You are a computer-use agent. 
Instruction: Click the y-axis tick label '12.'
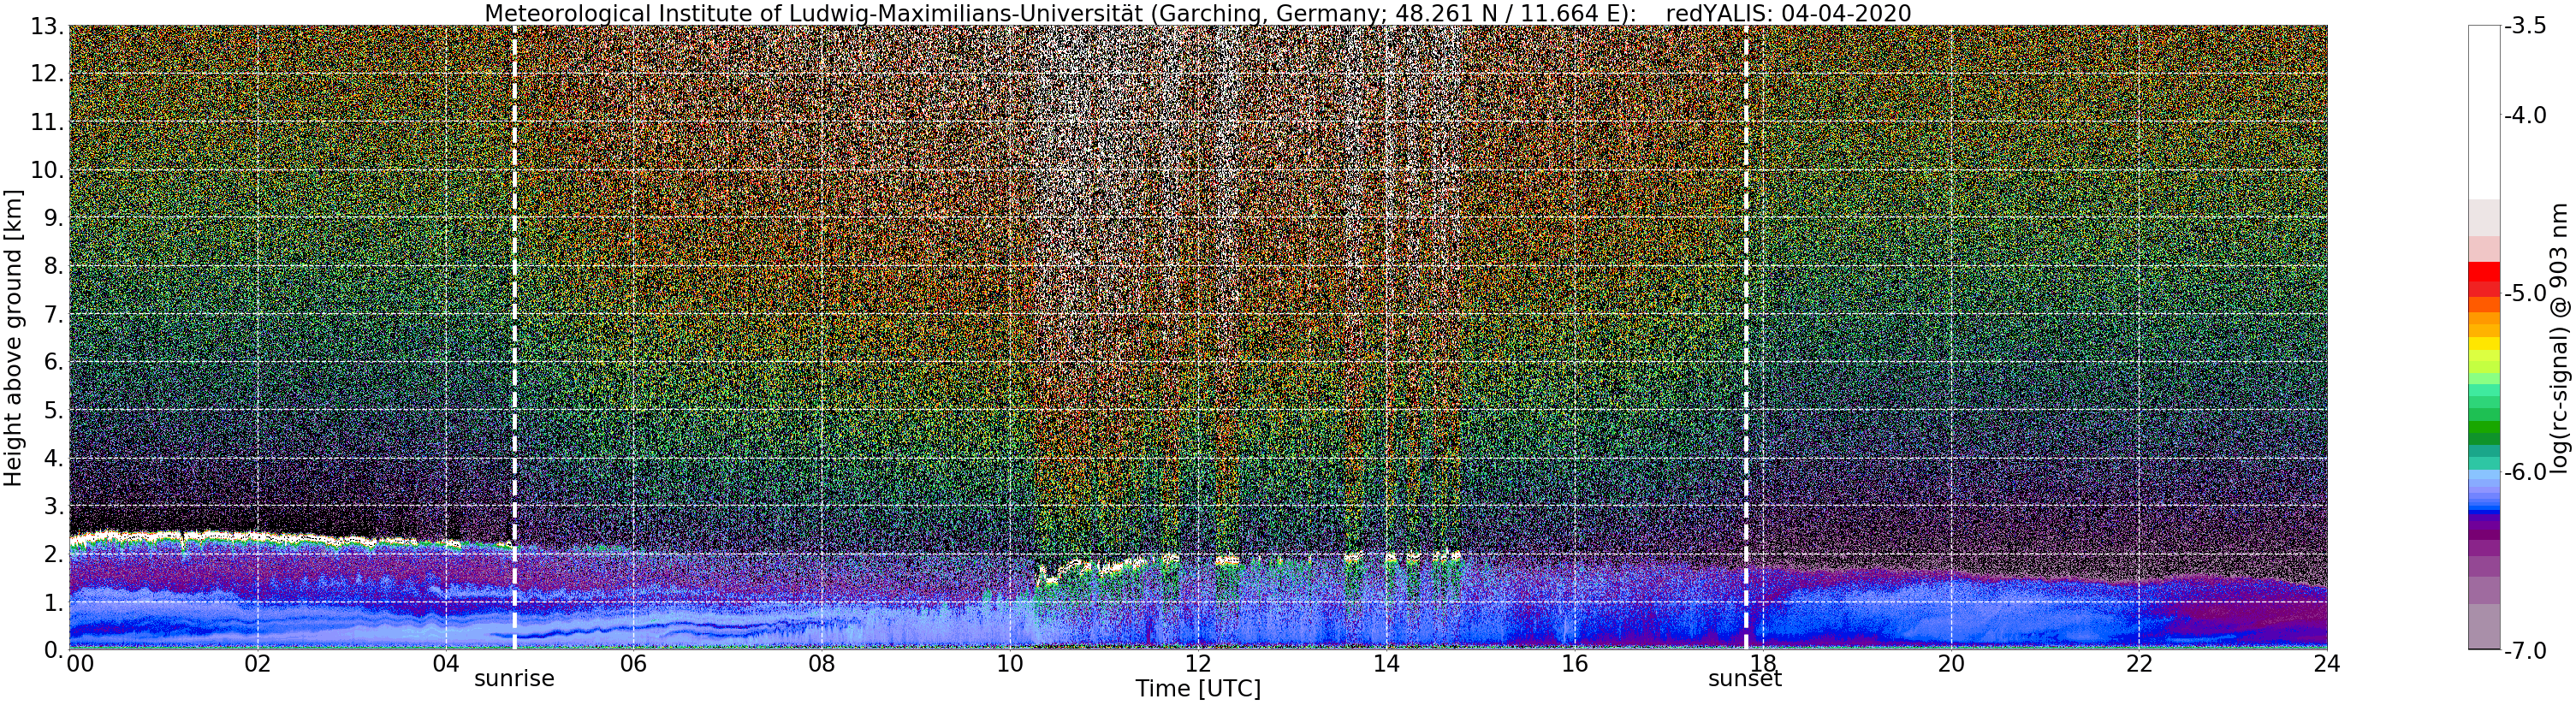47,74
